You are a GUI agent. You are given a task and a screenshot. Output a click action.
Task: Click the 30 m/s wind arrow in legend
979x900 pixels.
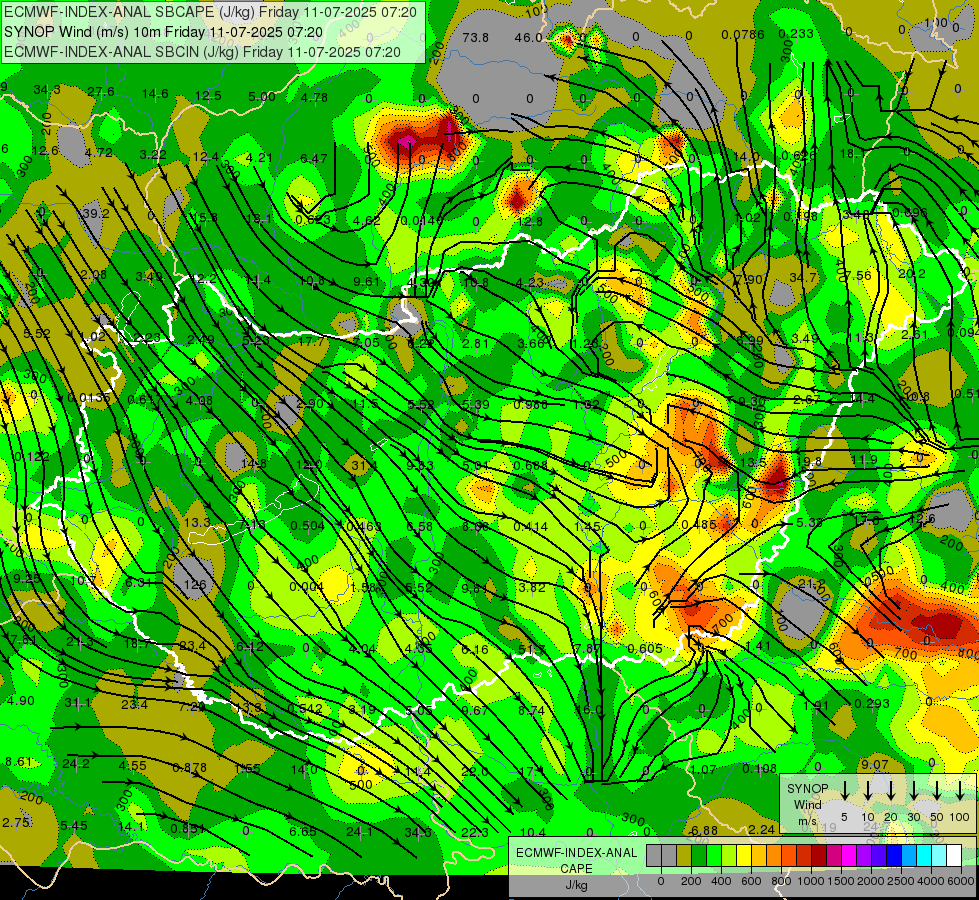coord(914,790)
